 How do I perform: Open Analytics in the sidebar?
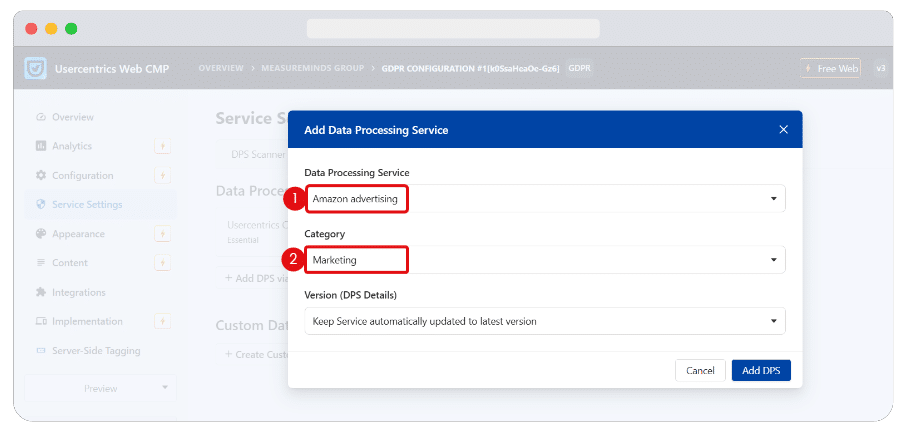[72, 146]
